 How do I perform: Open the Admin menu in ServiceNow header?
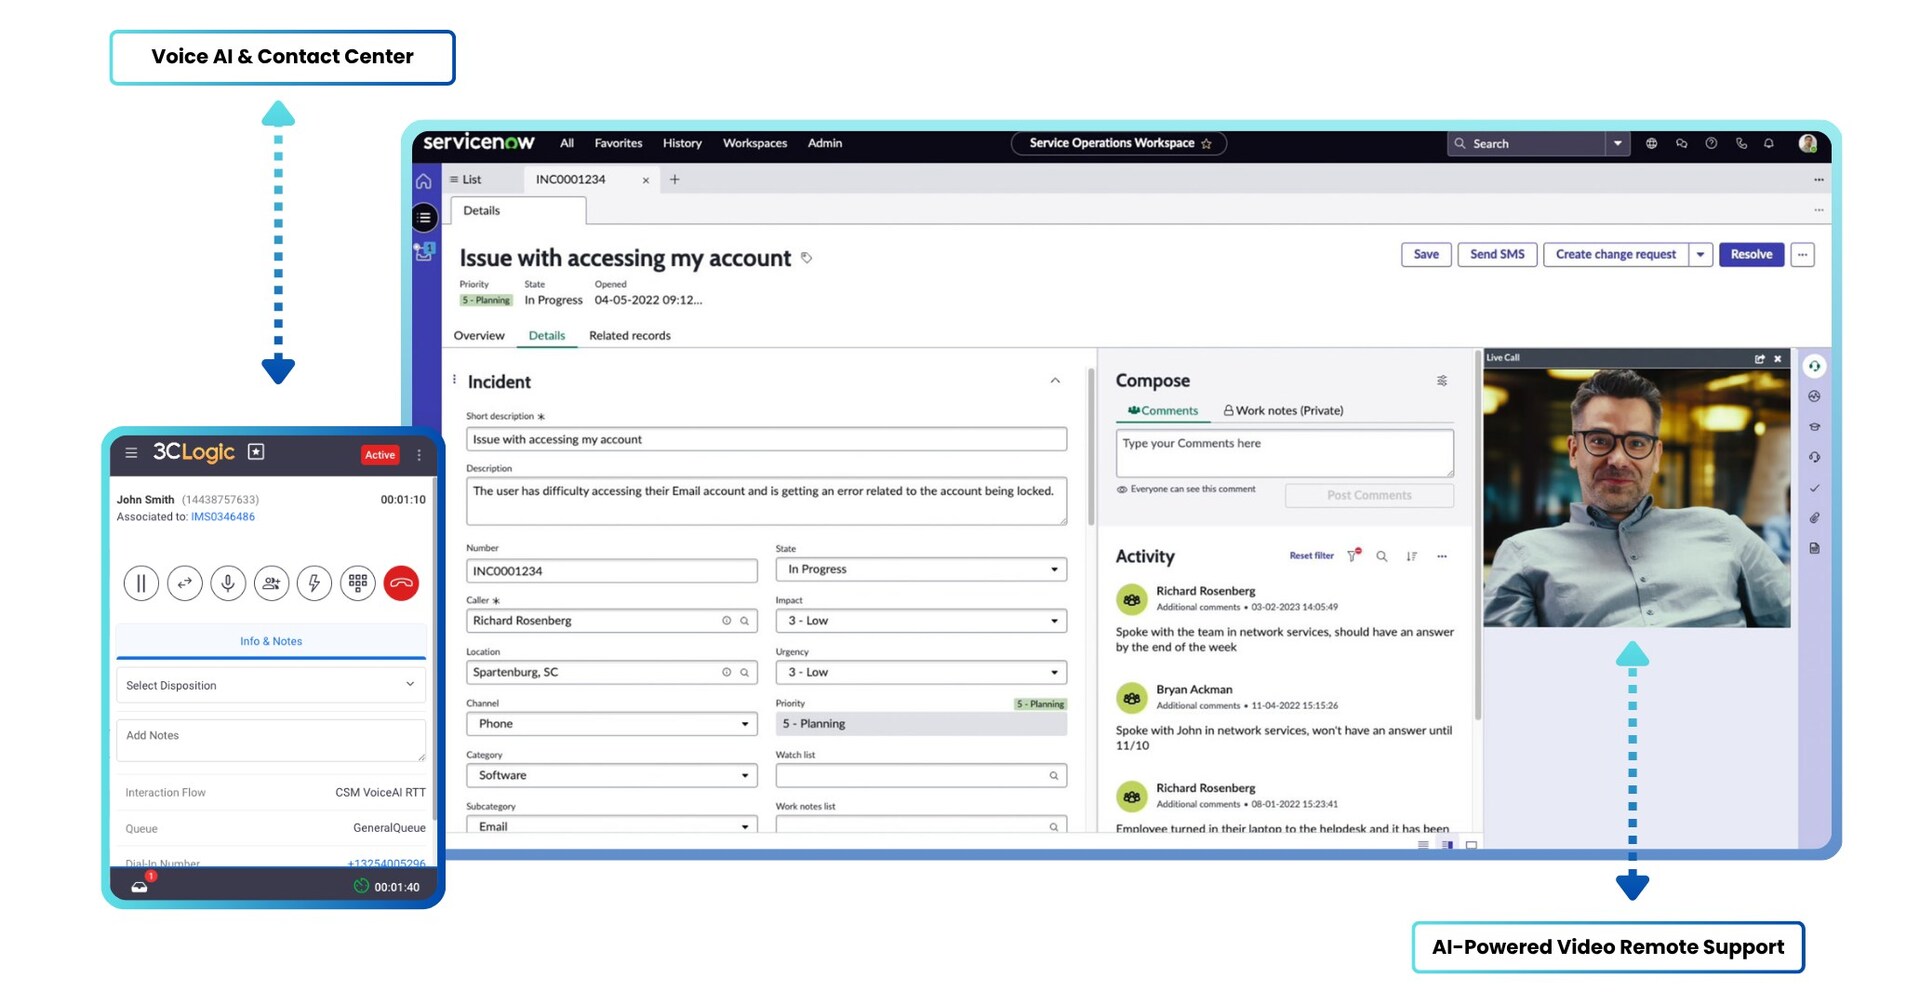click(x=824, y=143)
